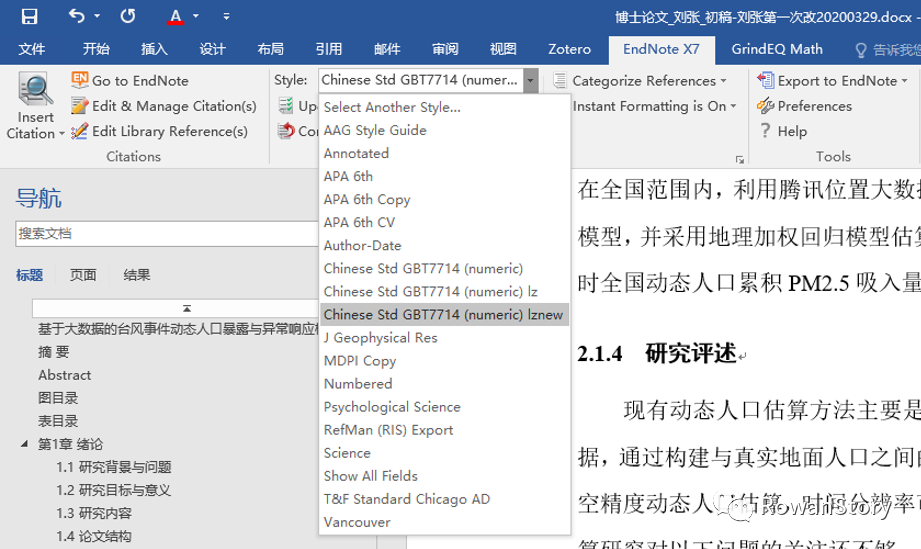Open the 设计 ribbon tab
The height and width of the screenshot is (549, 921).
pyautogui.click(x=212, y=49)
